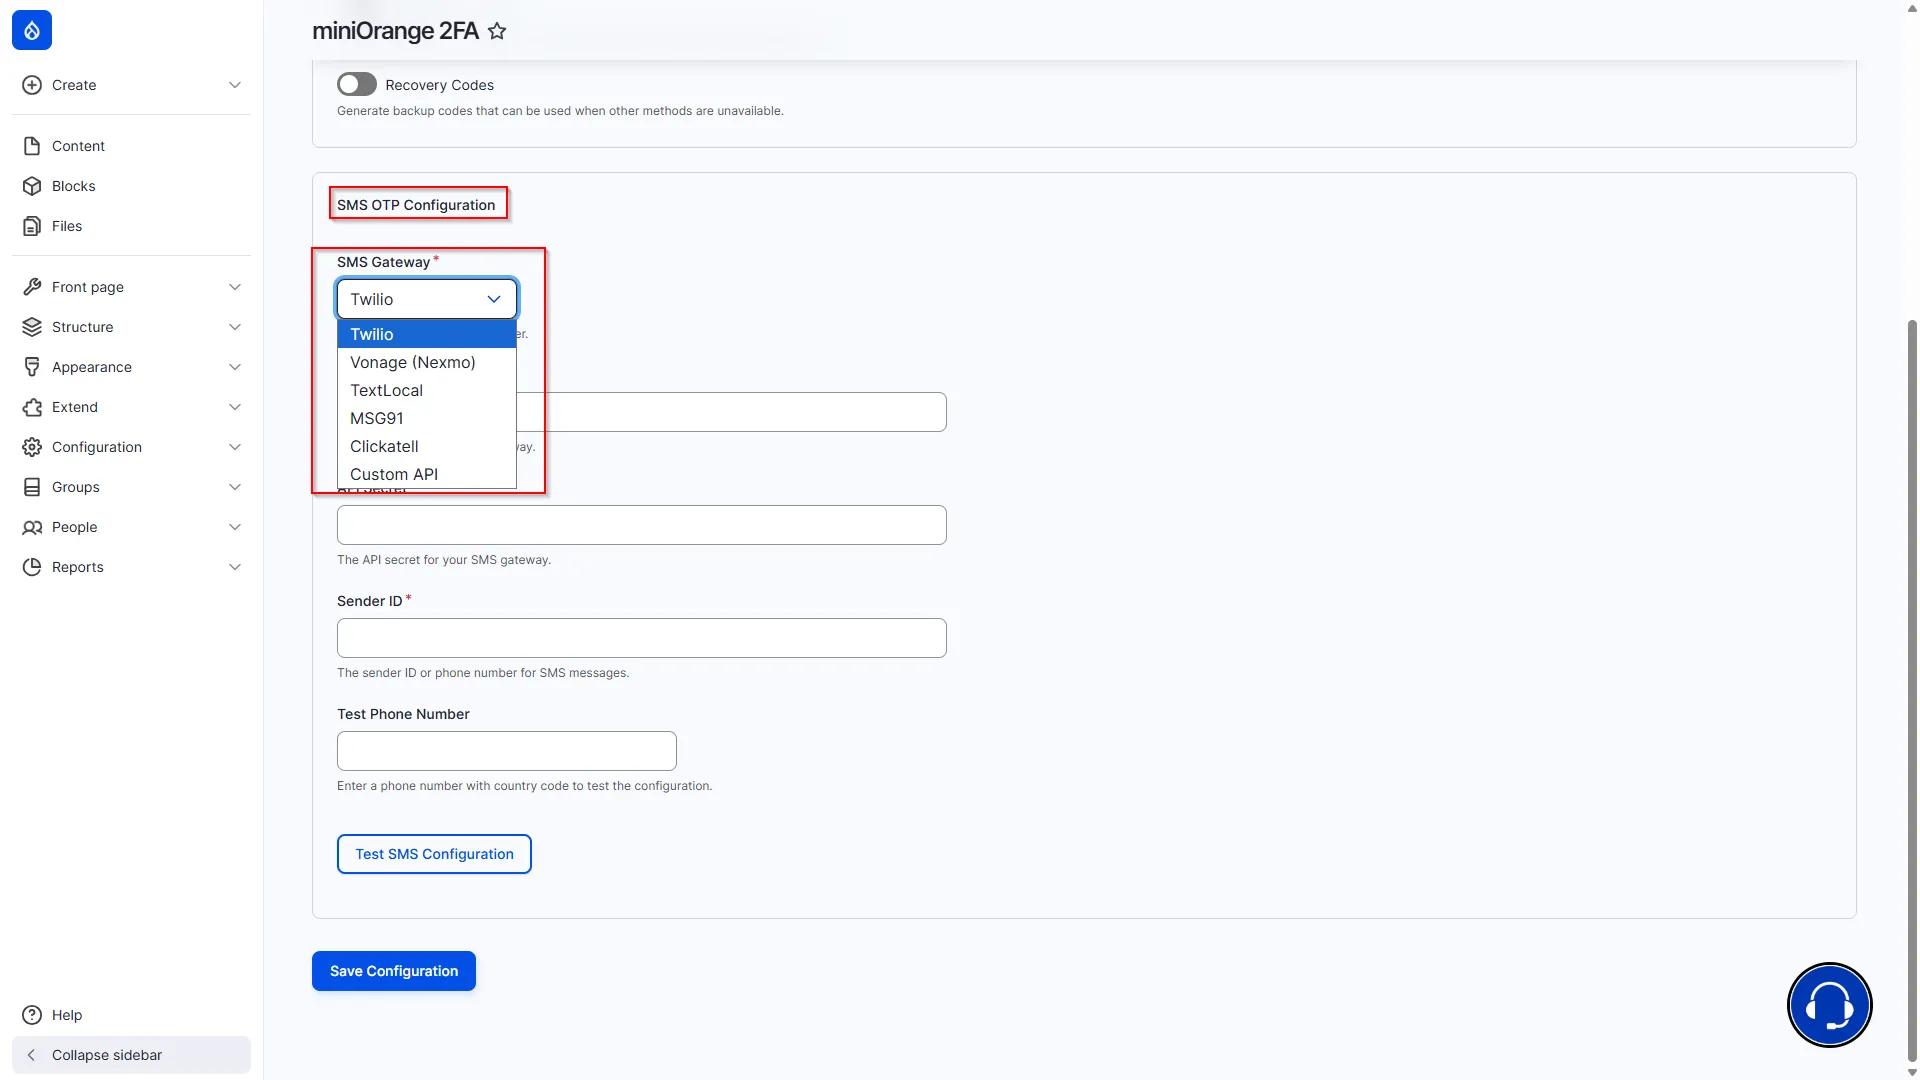The height and width of the screenshot is (1080, 1920).
Task: Click the Files document icon
Action: pyautogui.click(x=32, y=226)
